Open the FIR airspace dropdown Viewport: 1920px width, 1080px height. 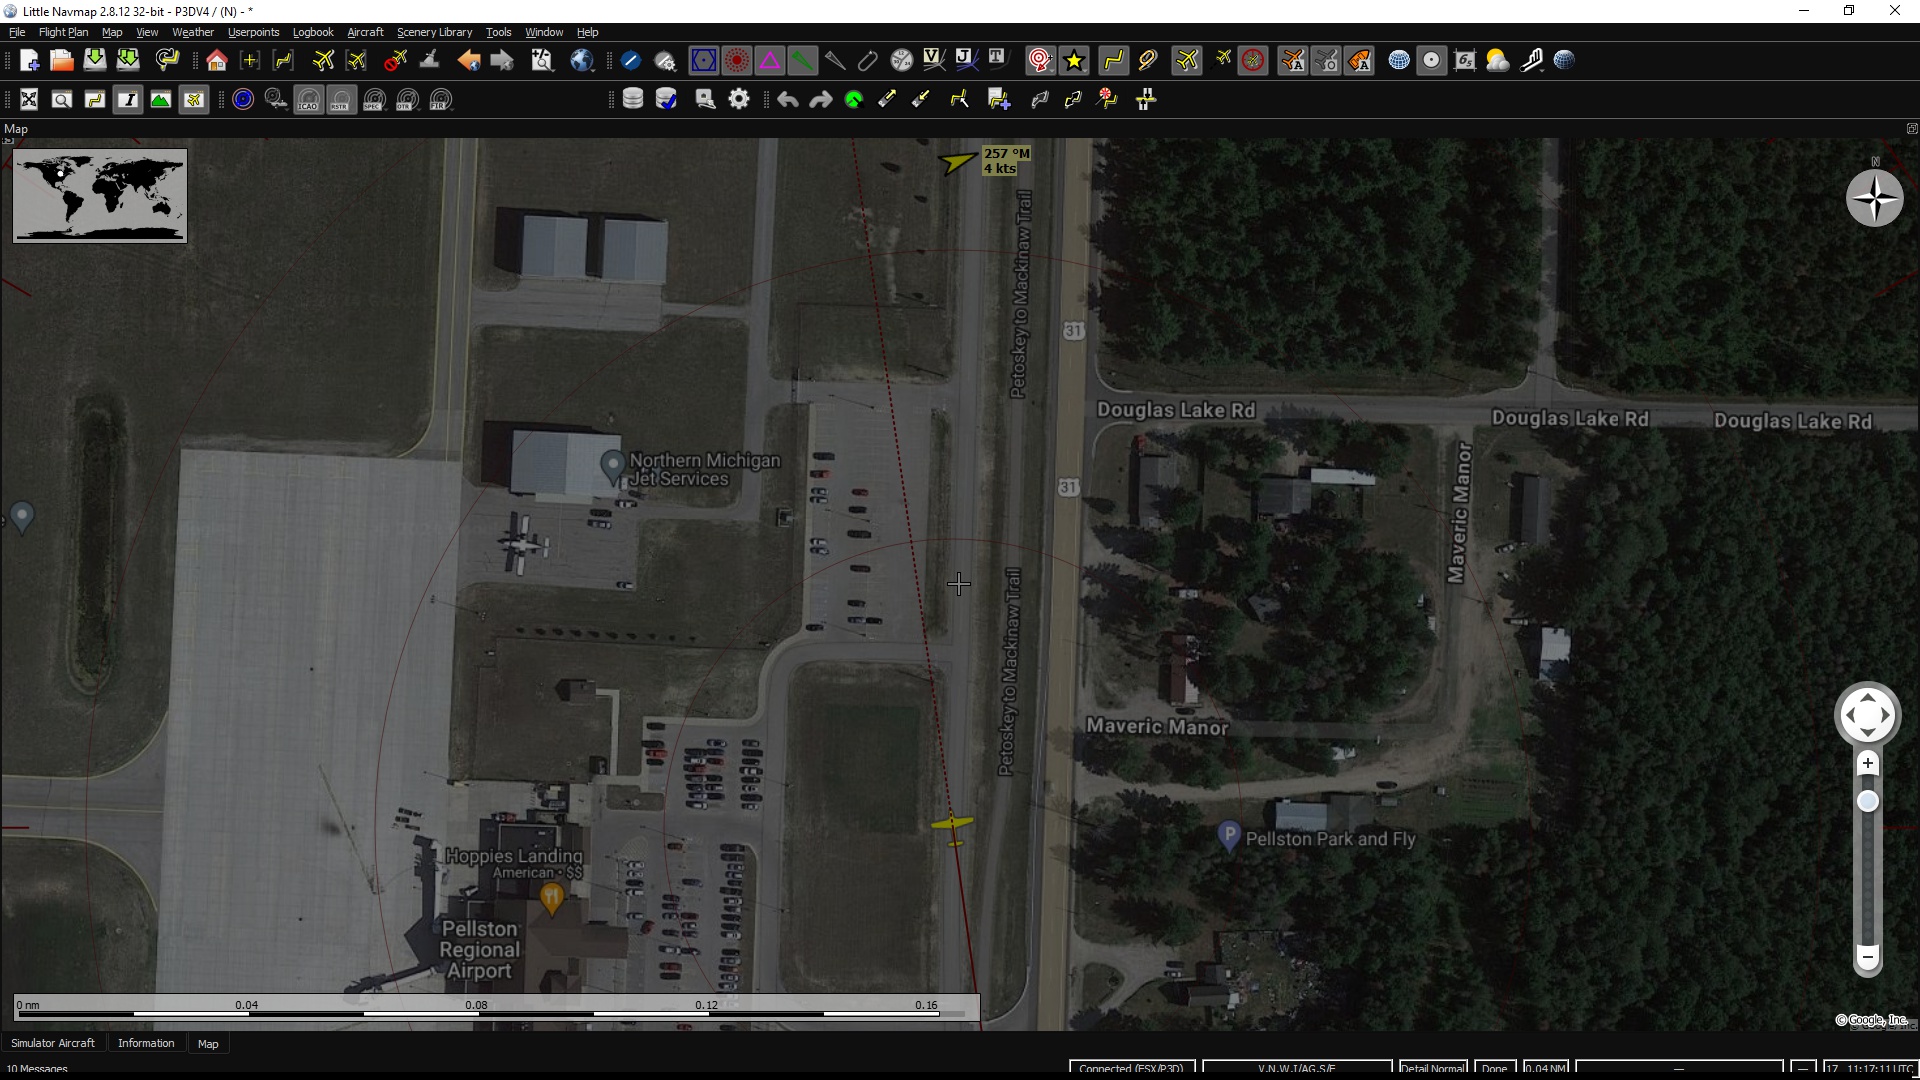[x=441, y=100]
